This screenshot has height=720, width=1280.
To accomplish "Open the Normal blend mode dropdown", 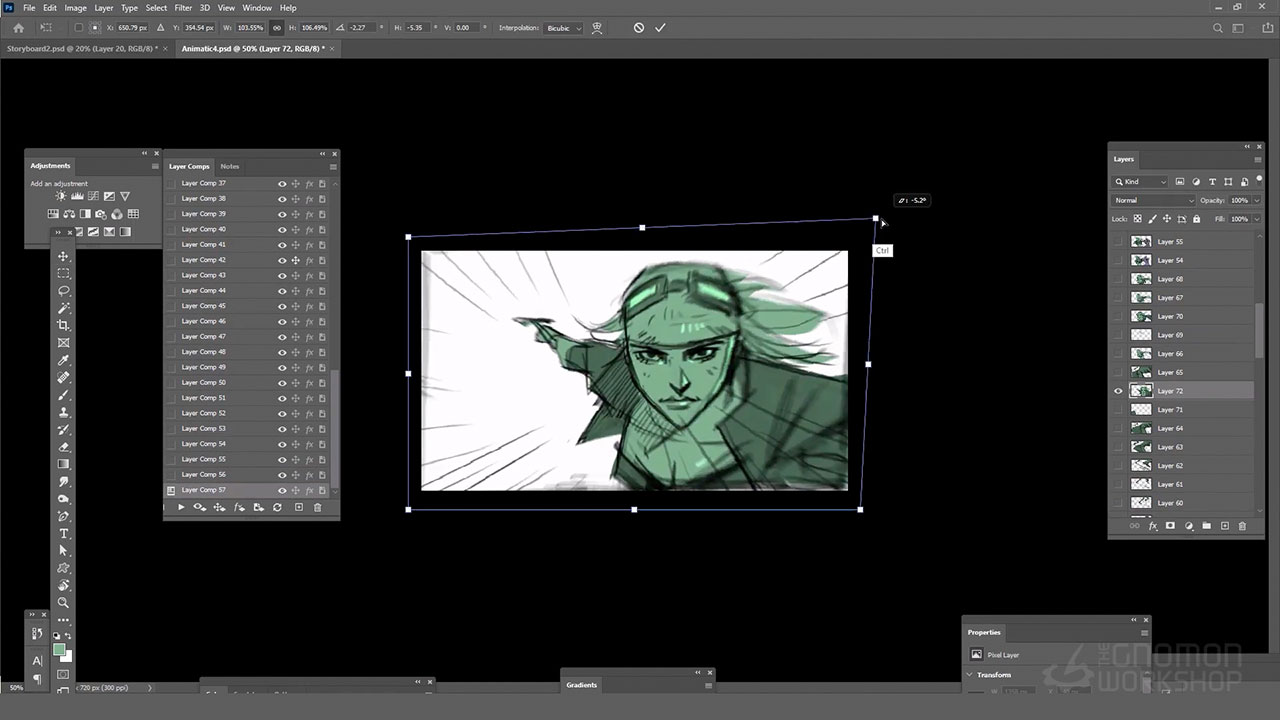I will click(x=1153, y=201).
